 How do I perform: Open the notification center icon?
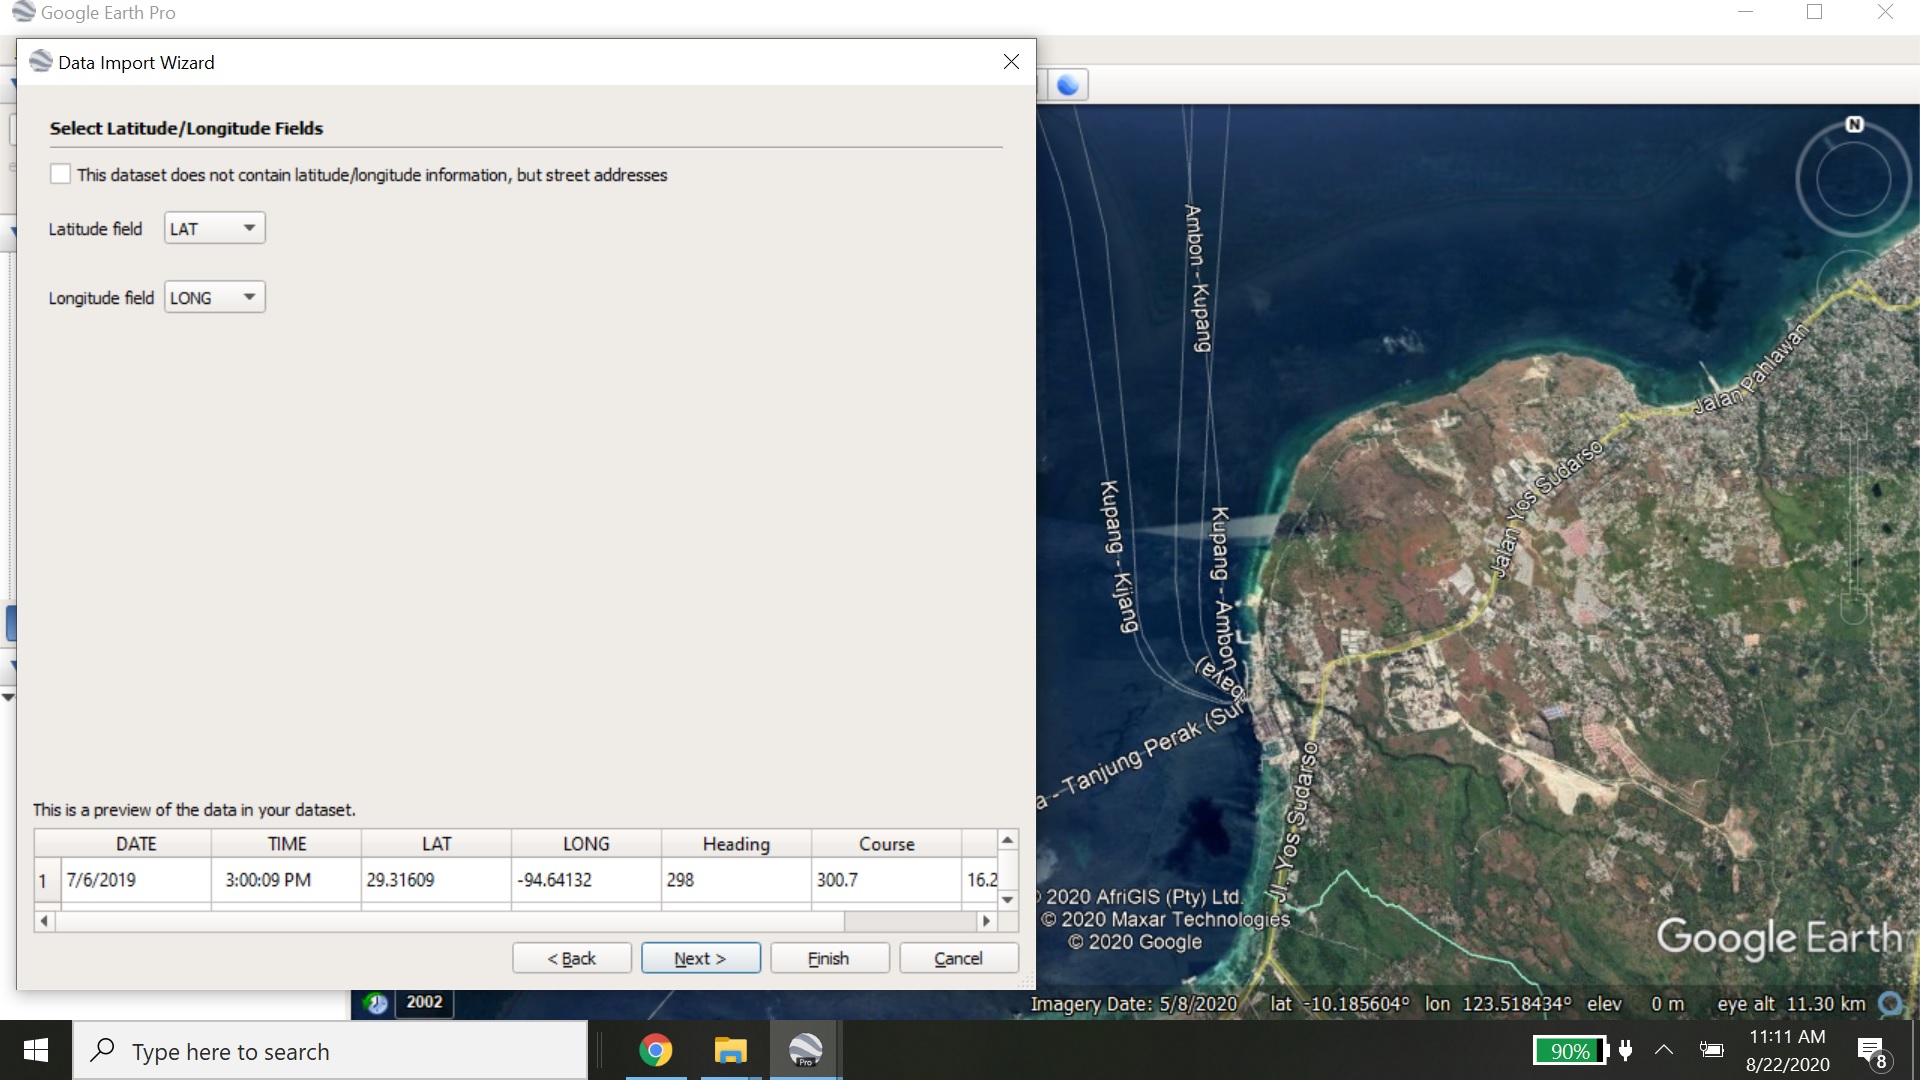click(1871, 1051)
